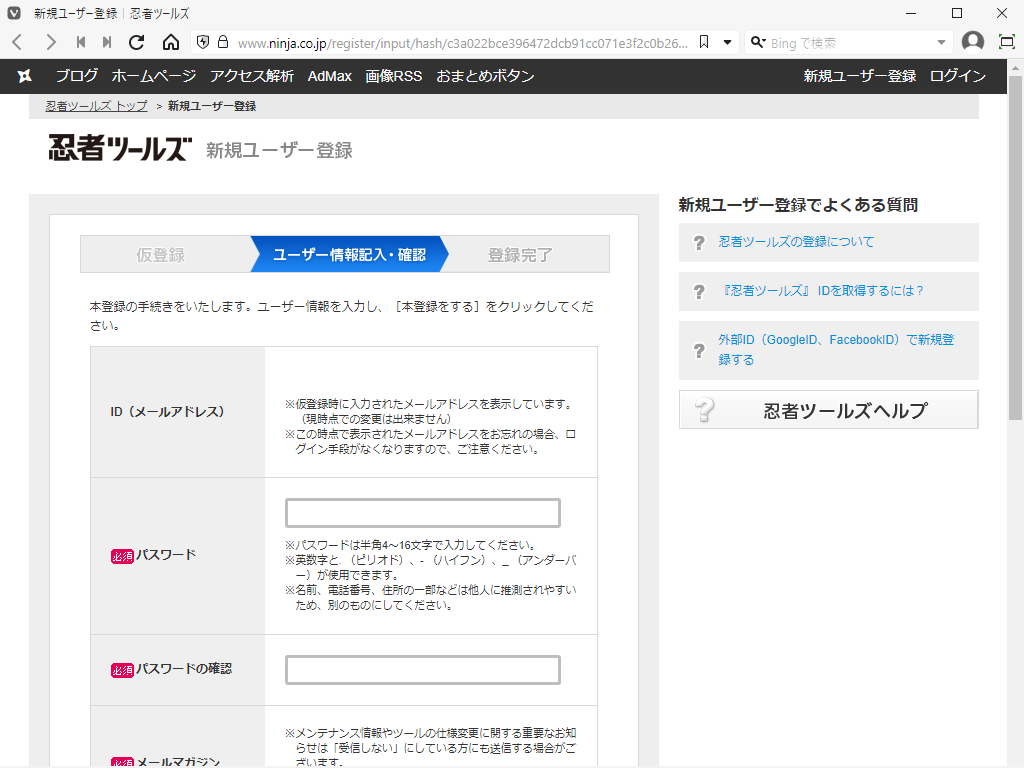
Task: Open 『忍者ツールズ』IDを取得するには？ link
Action: [822, 291]
